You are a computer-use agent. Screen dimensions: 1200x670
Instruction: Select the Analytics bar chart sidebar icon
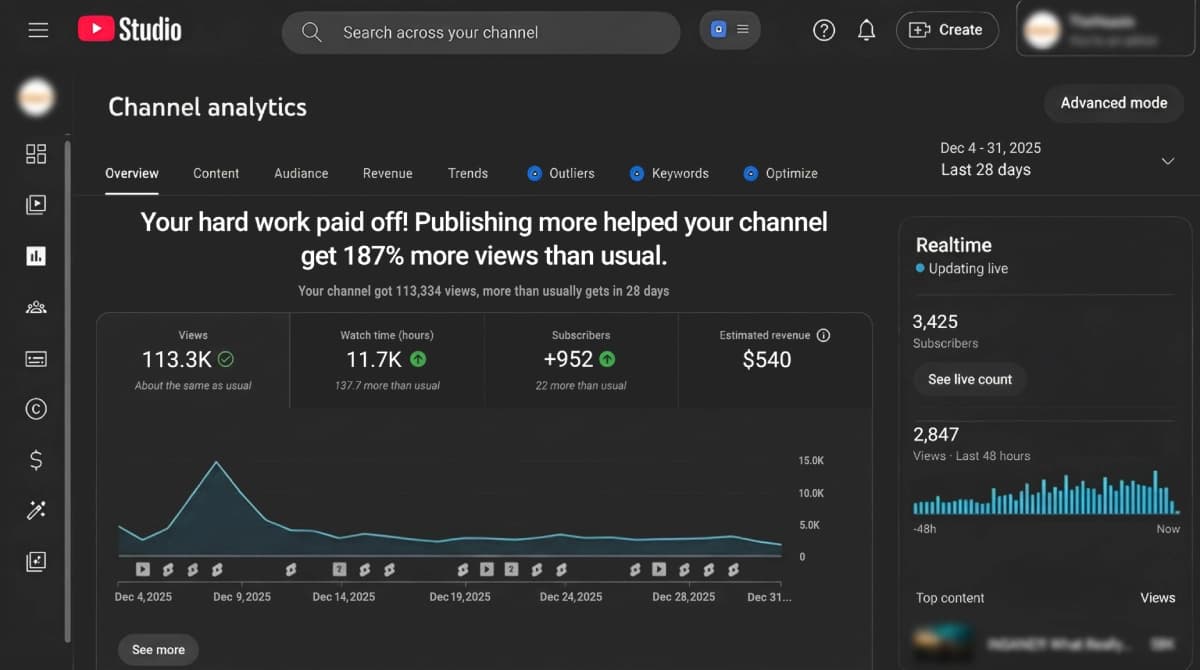pyautogui.click(x=36, y=256)
